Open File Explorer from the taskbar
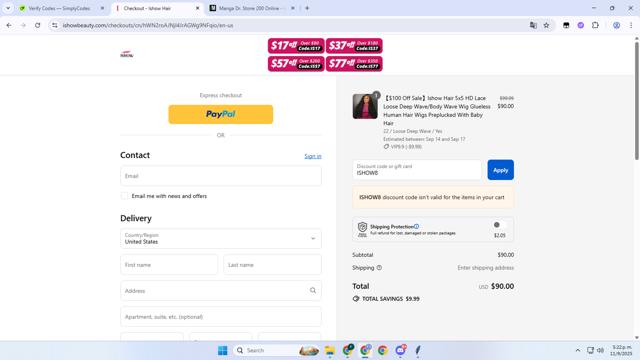The width and height of the screenshot is (640, 360). (x=330, y=350)
